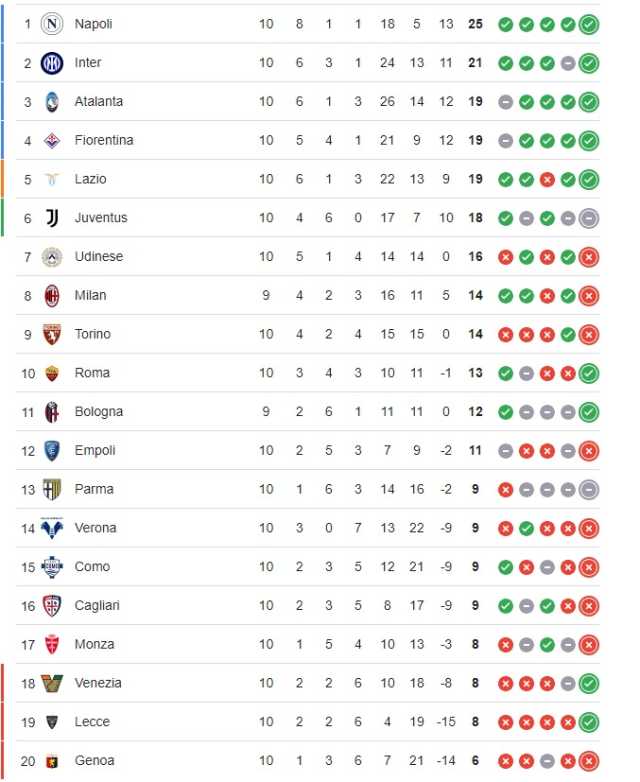Click the Cagliari club crest
Screen dimensions: 640x782
(x=52, y=606)
